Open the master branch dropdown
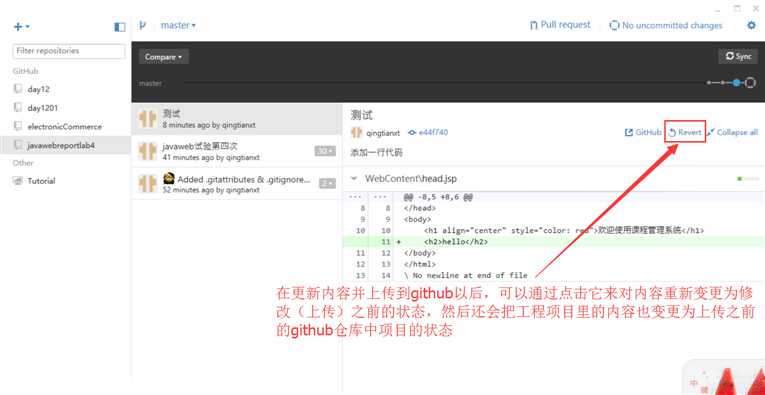 pos(178,25)
